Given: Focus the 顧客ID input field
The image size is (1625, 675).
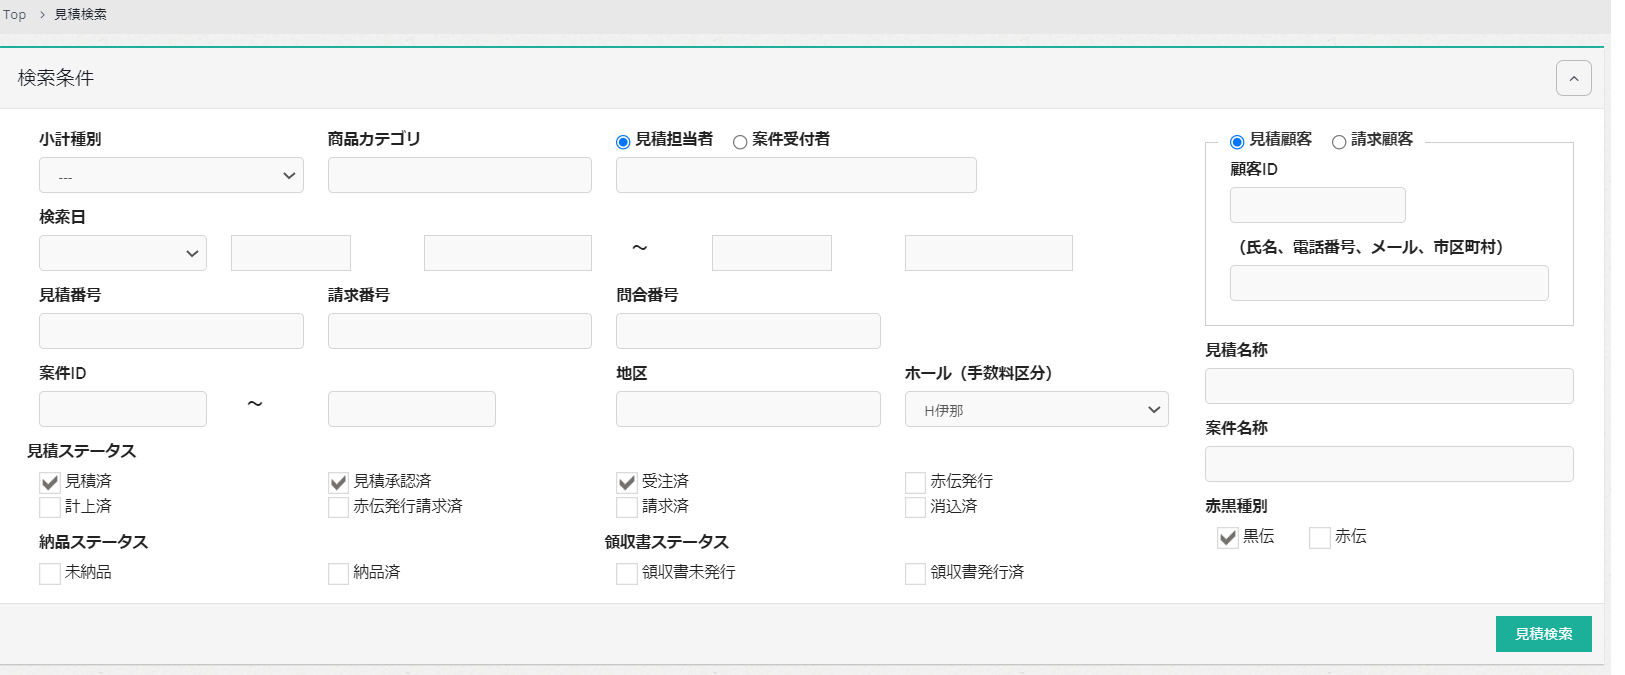Looking at the screenshot, I should [x=1317, y=205].
